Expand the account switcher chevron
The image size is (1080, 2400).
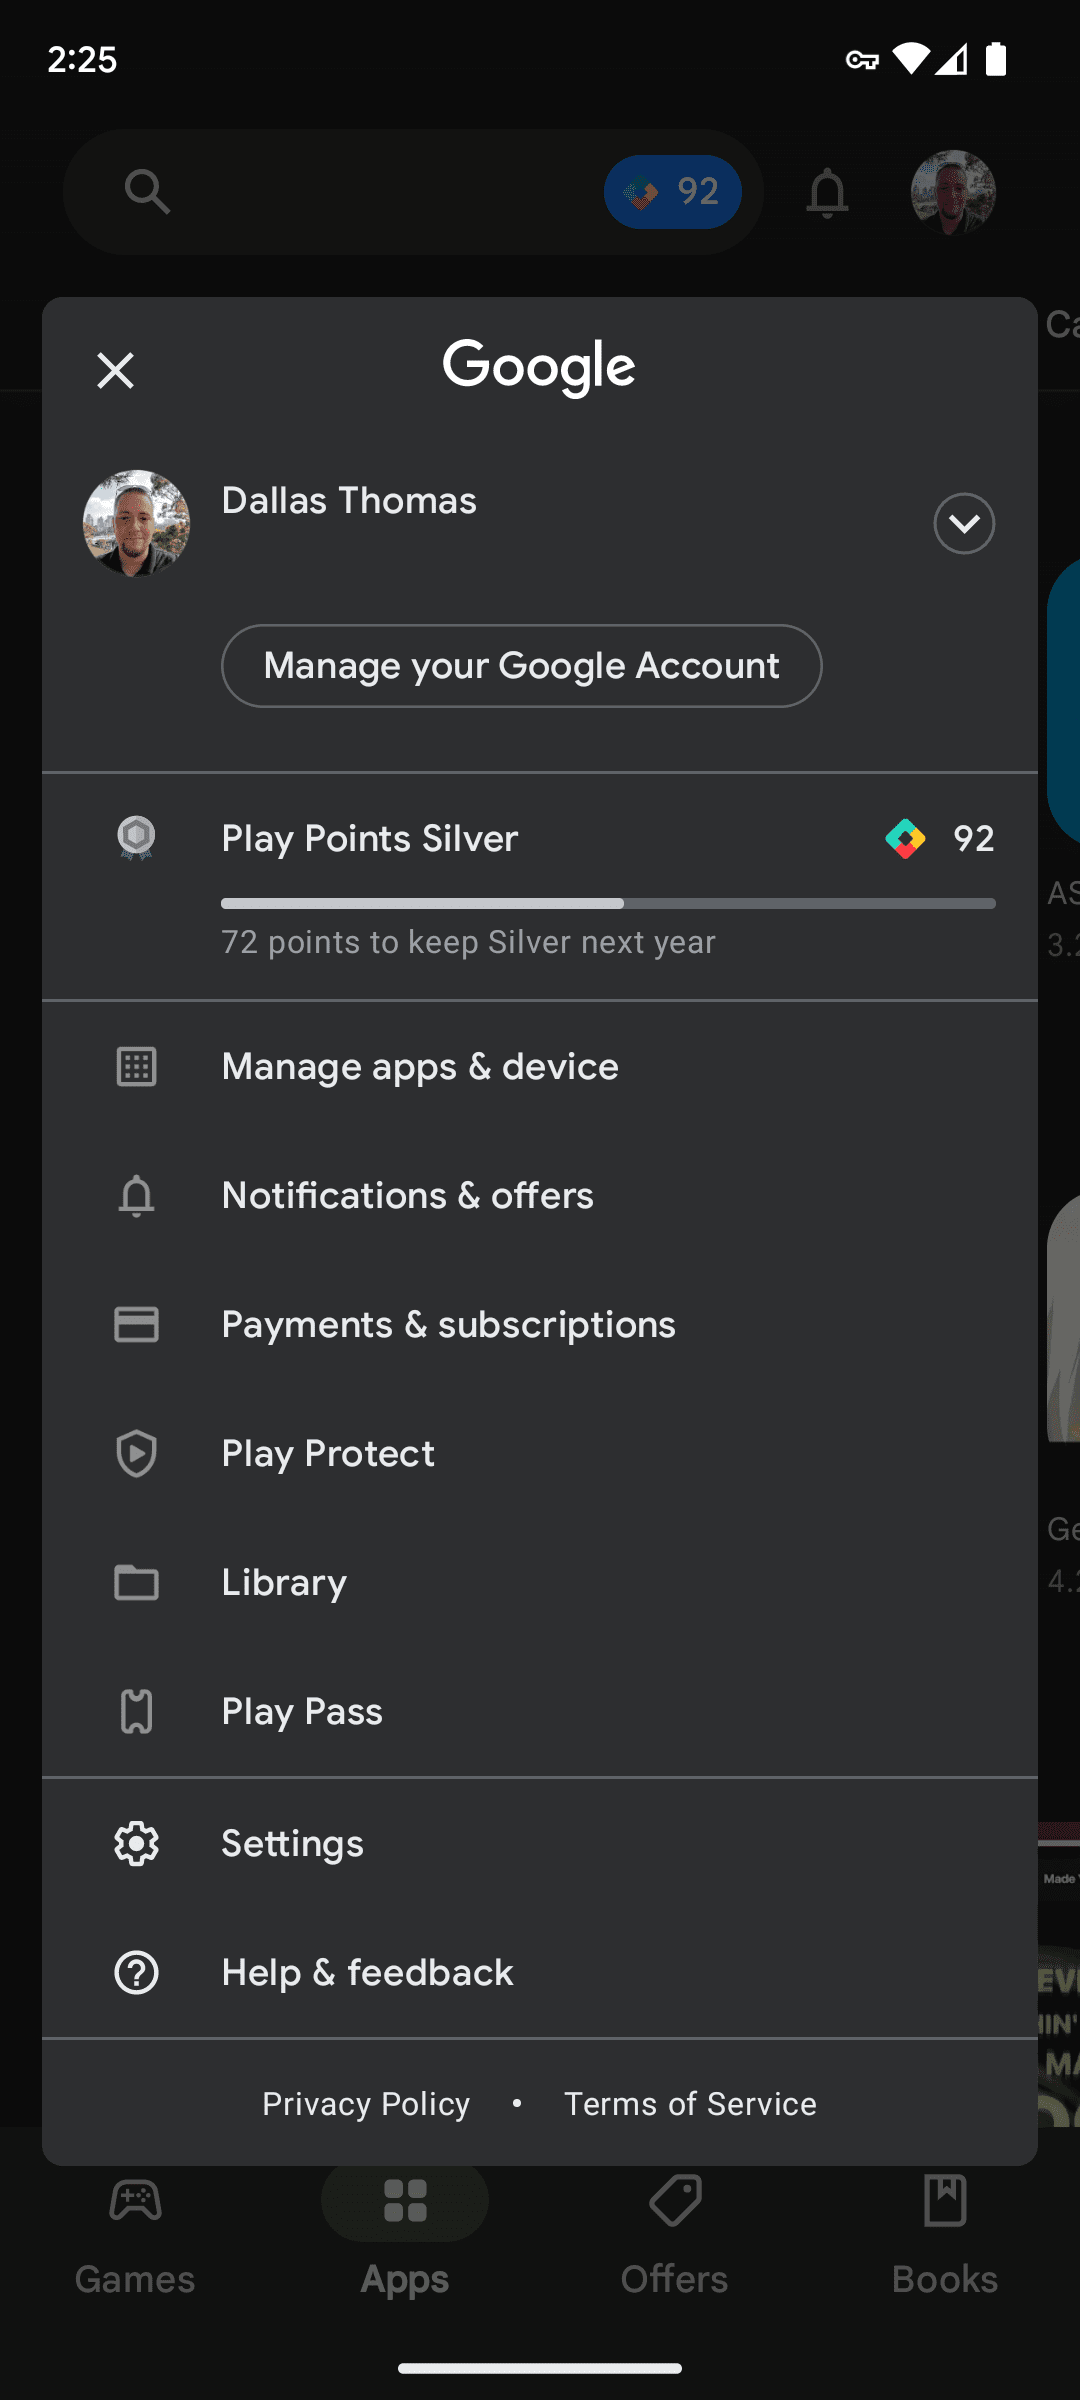point(964,523)
